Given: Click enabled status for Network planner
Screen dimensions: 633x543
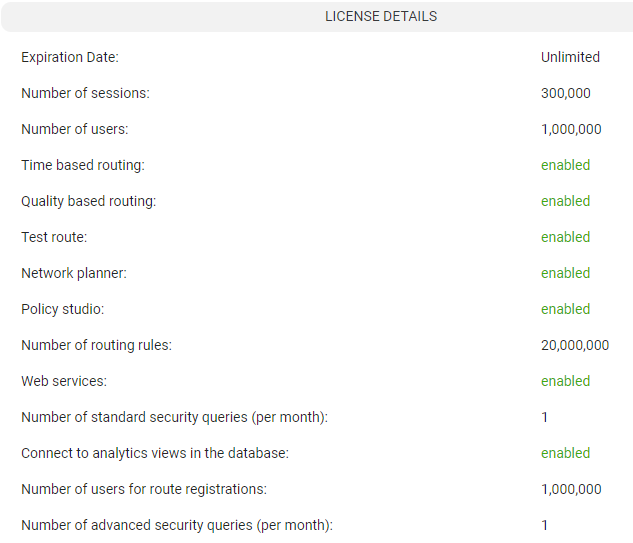Looking at the screenshot, I should (565, 273).
